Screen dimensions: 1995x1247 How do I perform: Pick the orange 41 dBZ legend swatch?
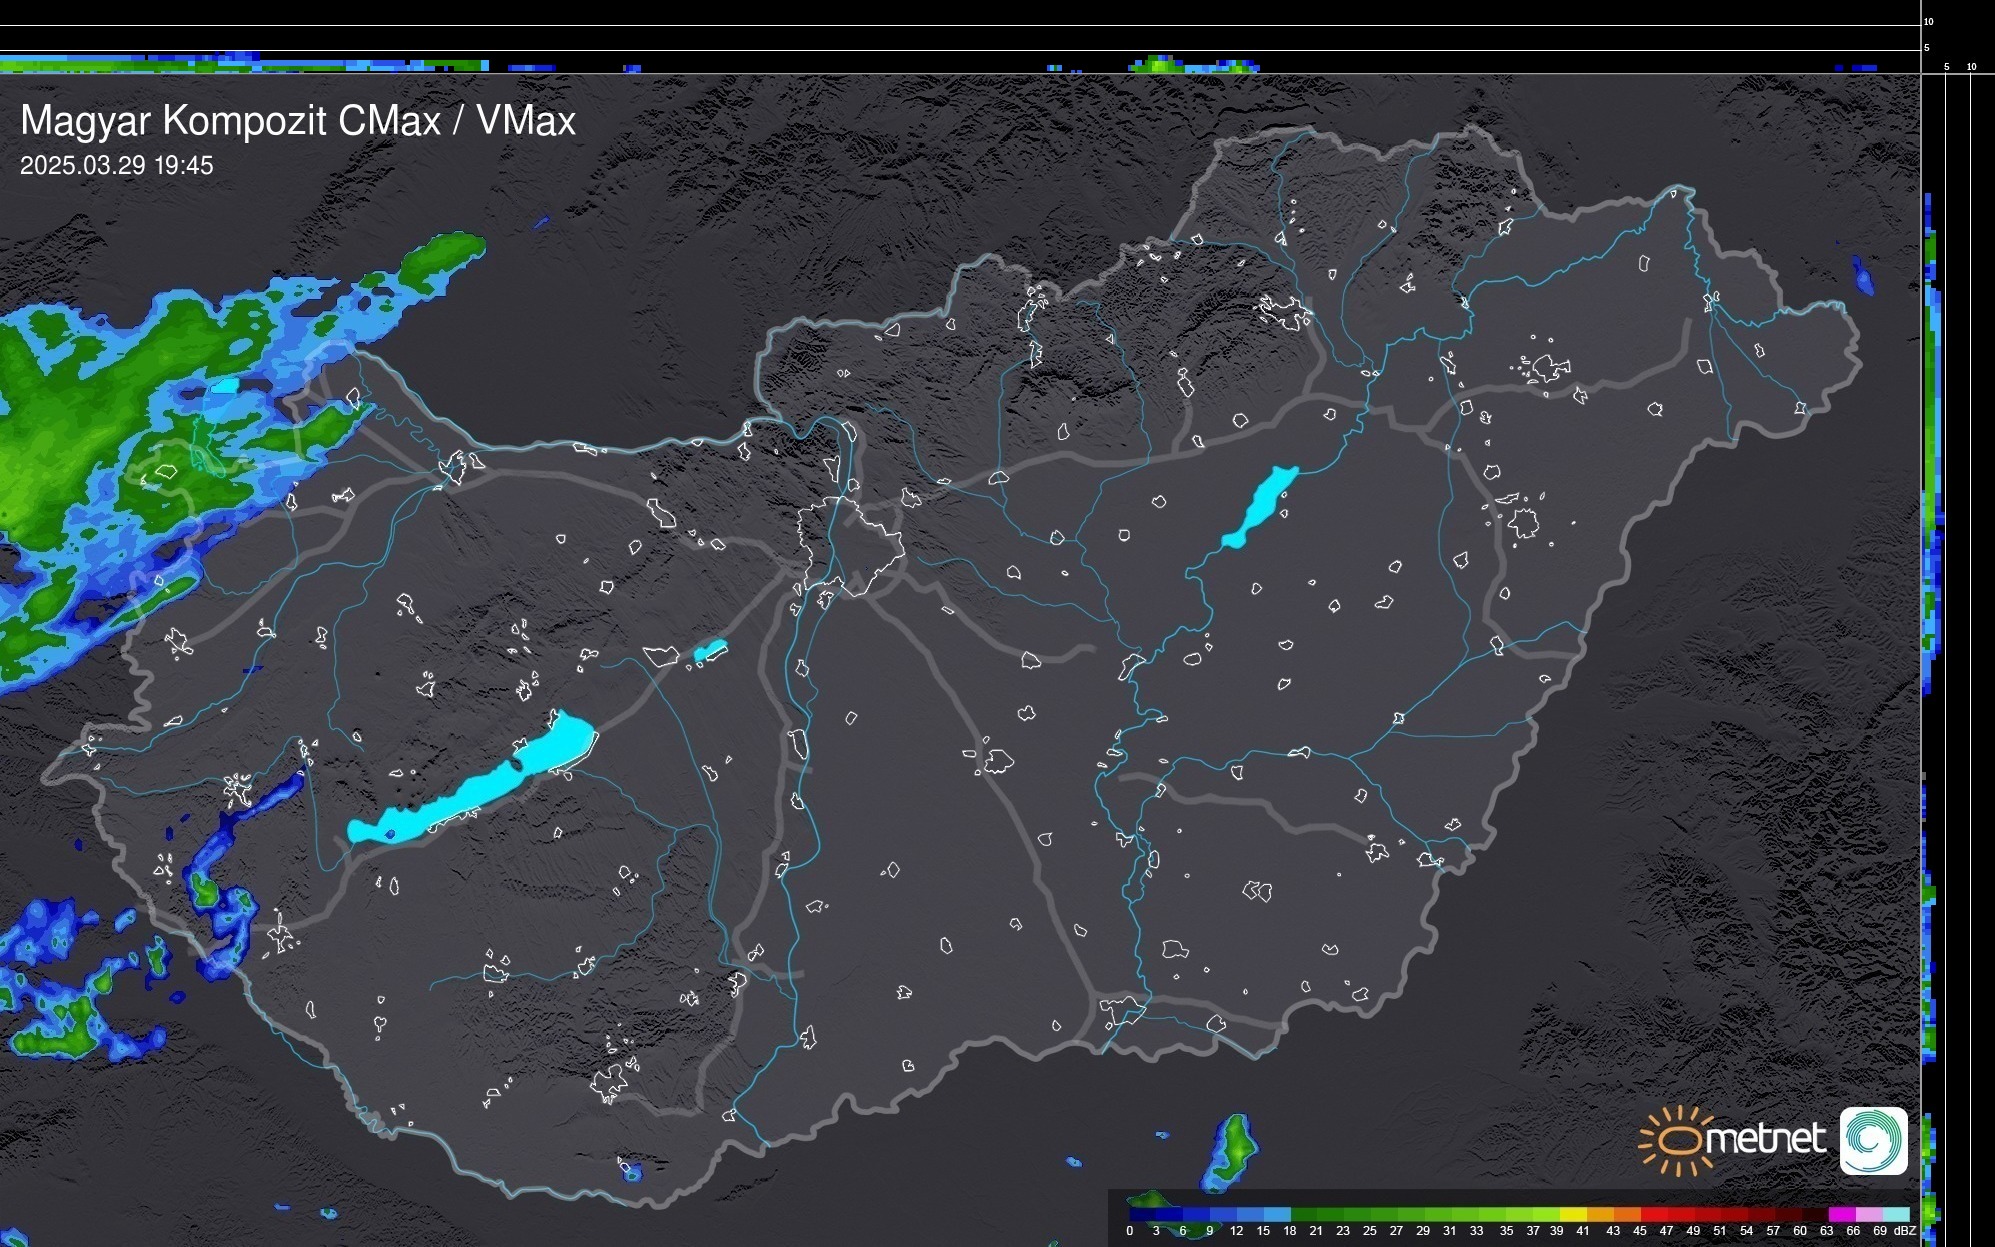[x=1600, y=1214]
